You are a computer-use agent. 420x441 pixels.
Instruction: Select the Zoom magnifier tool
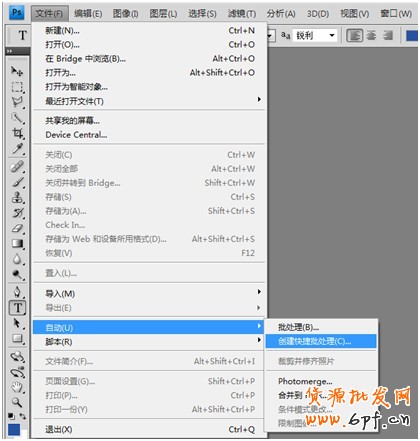click(17, 402)
